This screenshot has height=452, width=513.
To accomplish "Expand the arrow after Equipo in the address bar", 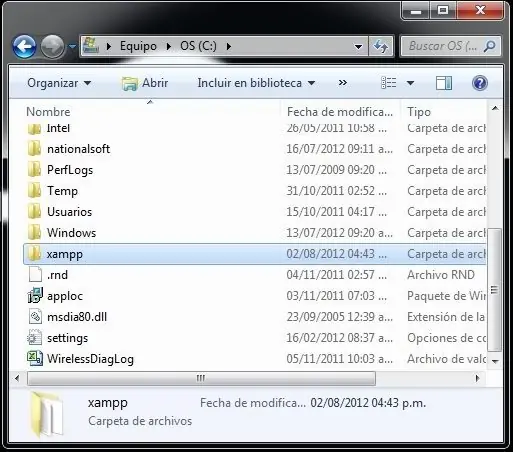I will point(169,46).
